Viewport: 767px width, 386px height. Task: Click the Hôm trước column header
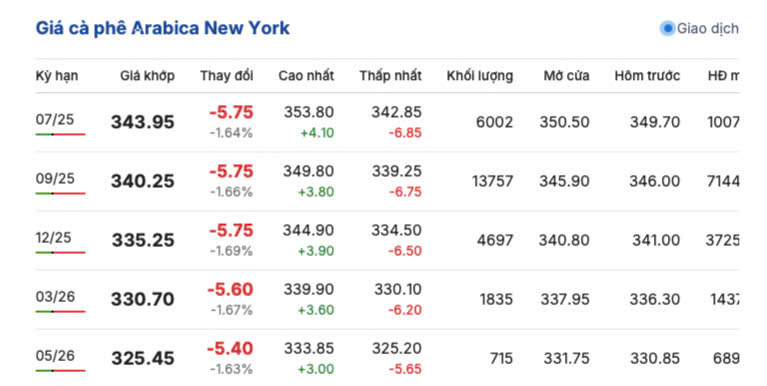[x=647, y=76]
